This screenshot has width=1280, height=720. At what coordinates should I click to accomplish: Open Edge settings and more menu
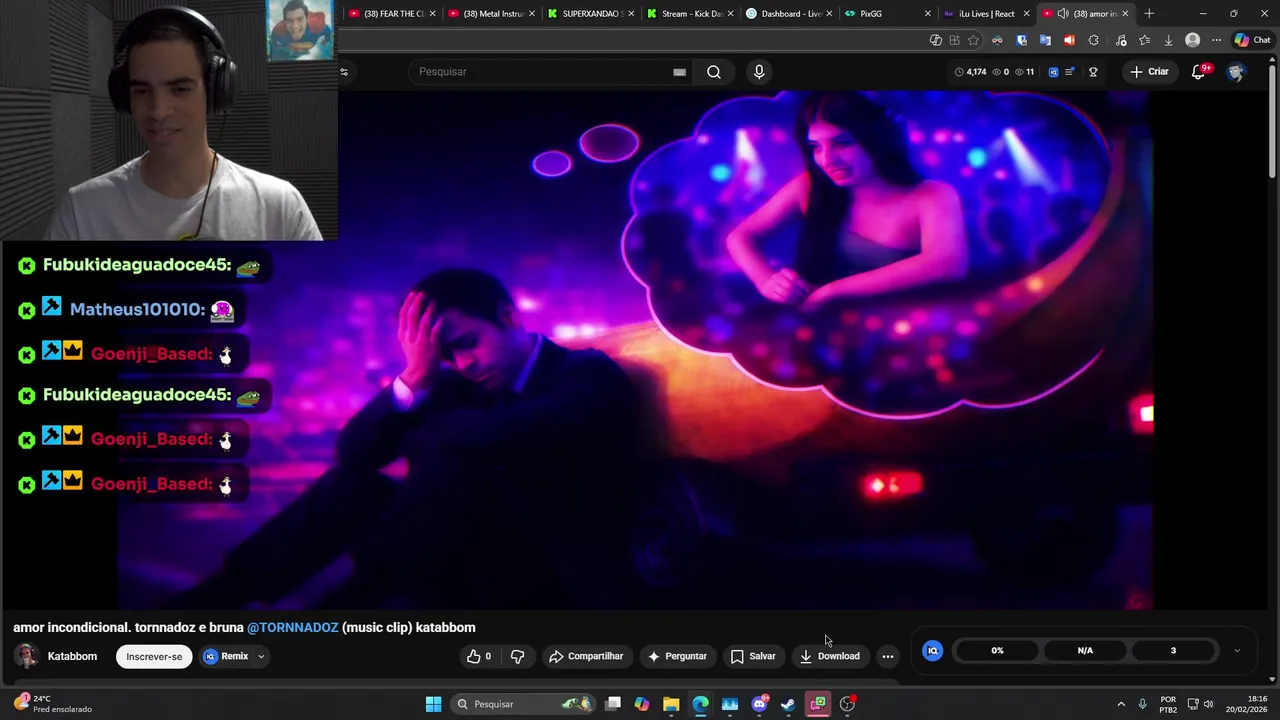click(x=1216, y=40)
